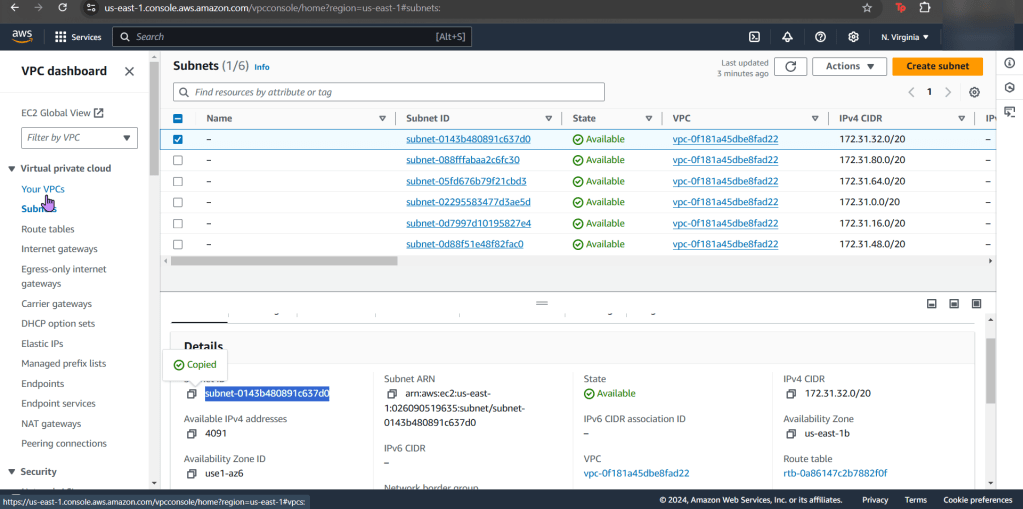Open AWS CloudShell icon in top bar
Screen dimensions: 1023x509
point(754,37)
